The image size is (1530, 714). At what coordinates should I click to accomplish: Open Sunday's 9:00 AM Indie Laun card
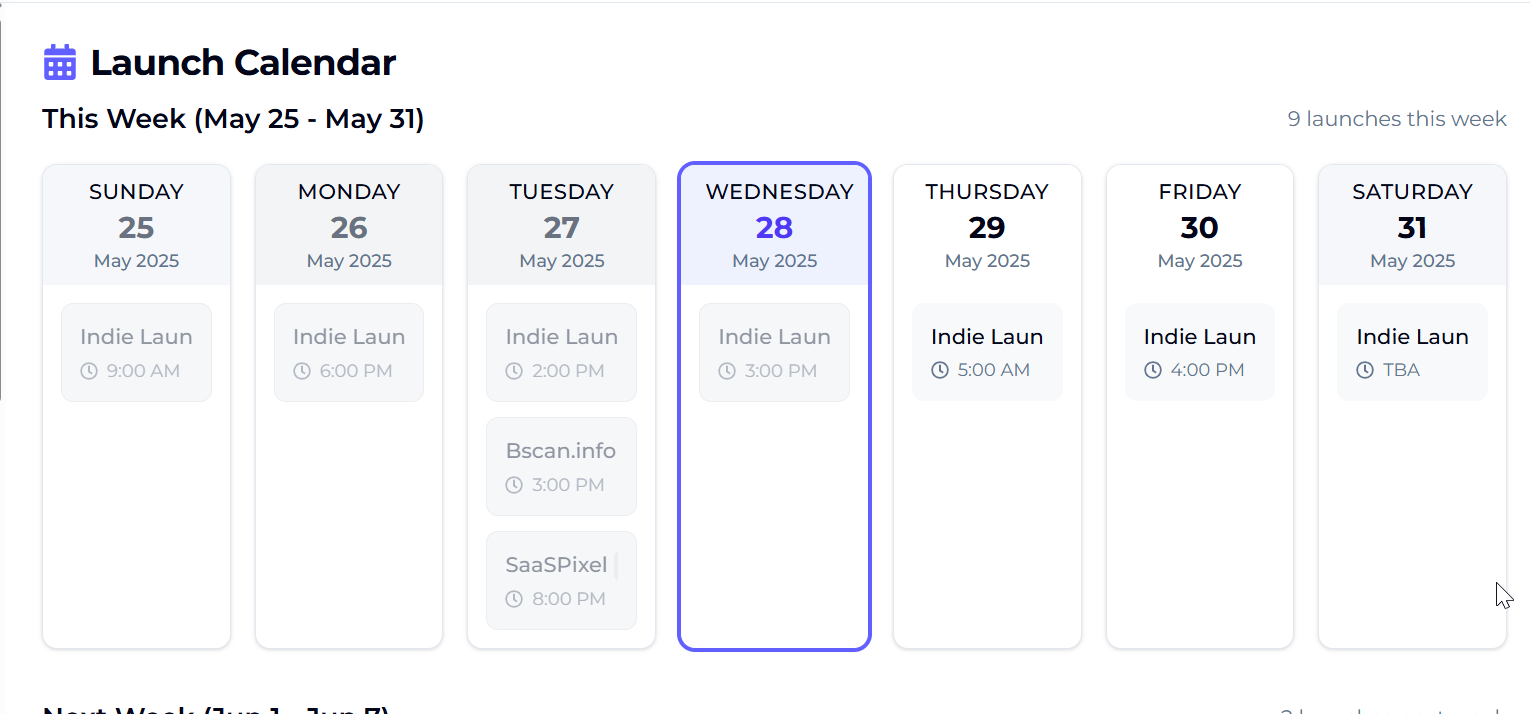click(x=136, y=352)
